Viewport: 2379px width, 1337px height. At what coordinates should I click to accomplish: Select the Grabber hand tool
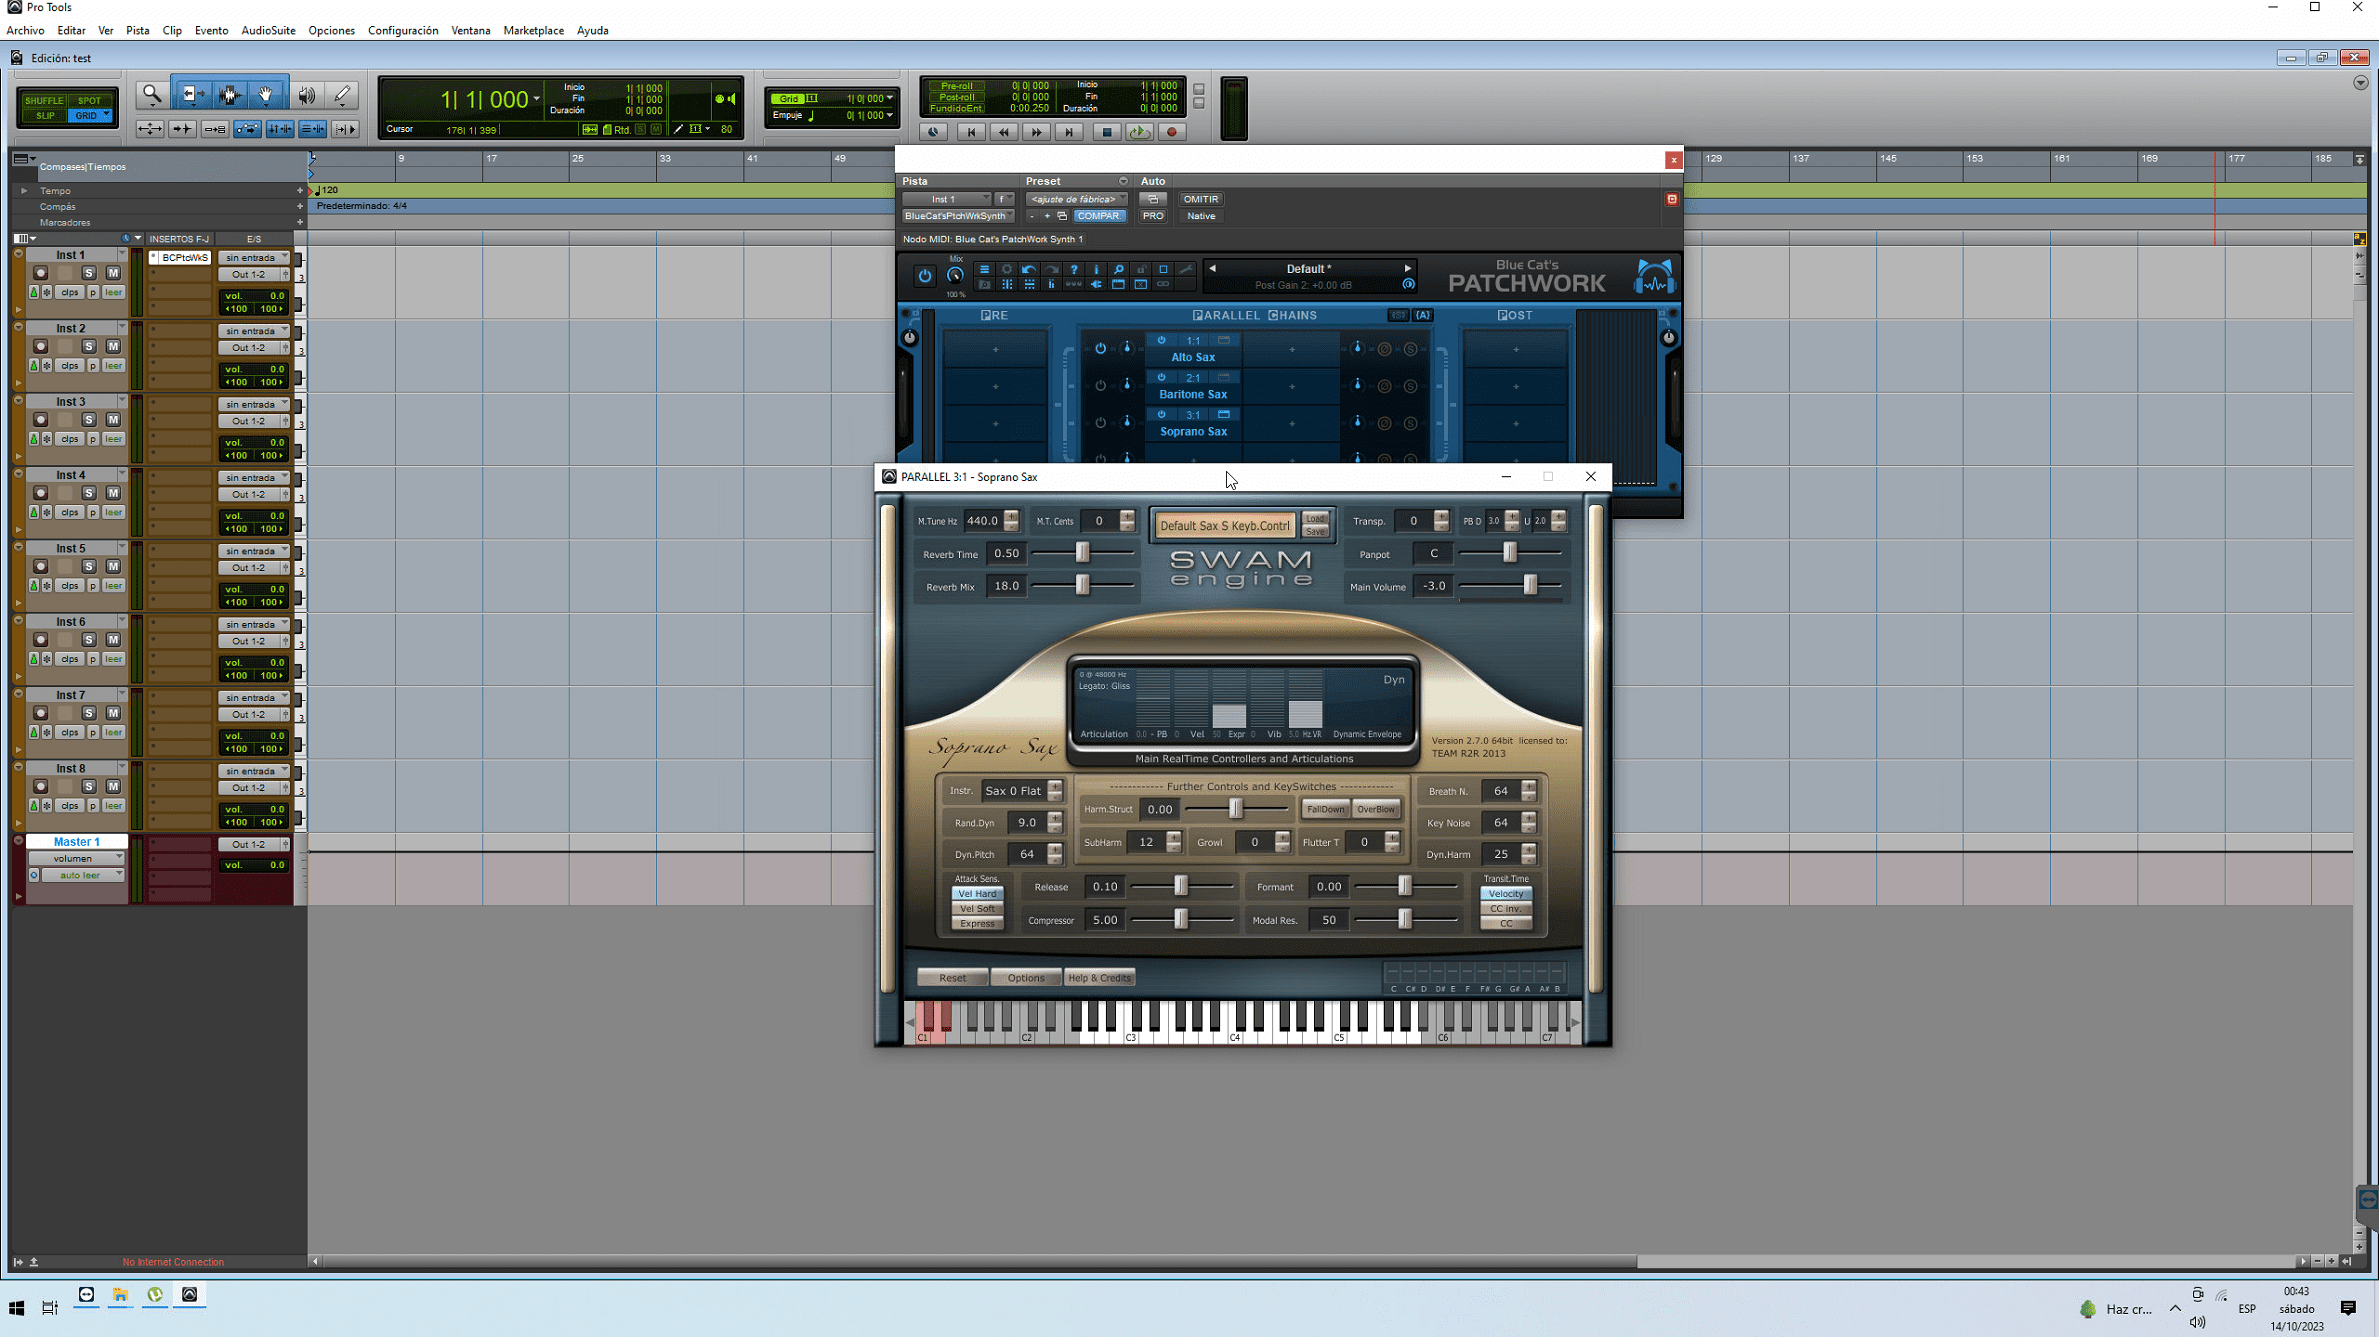266,94
